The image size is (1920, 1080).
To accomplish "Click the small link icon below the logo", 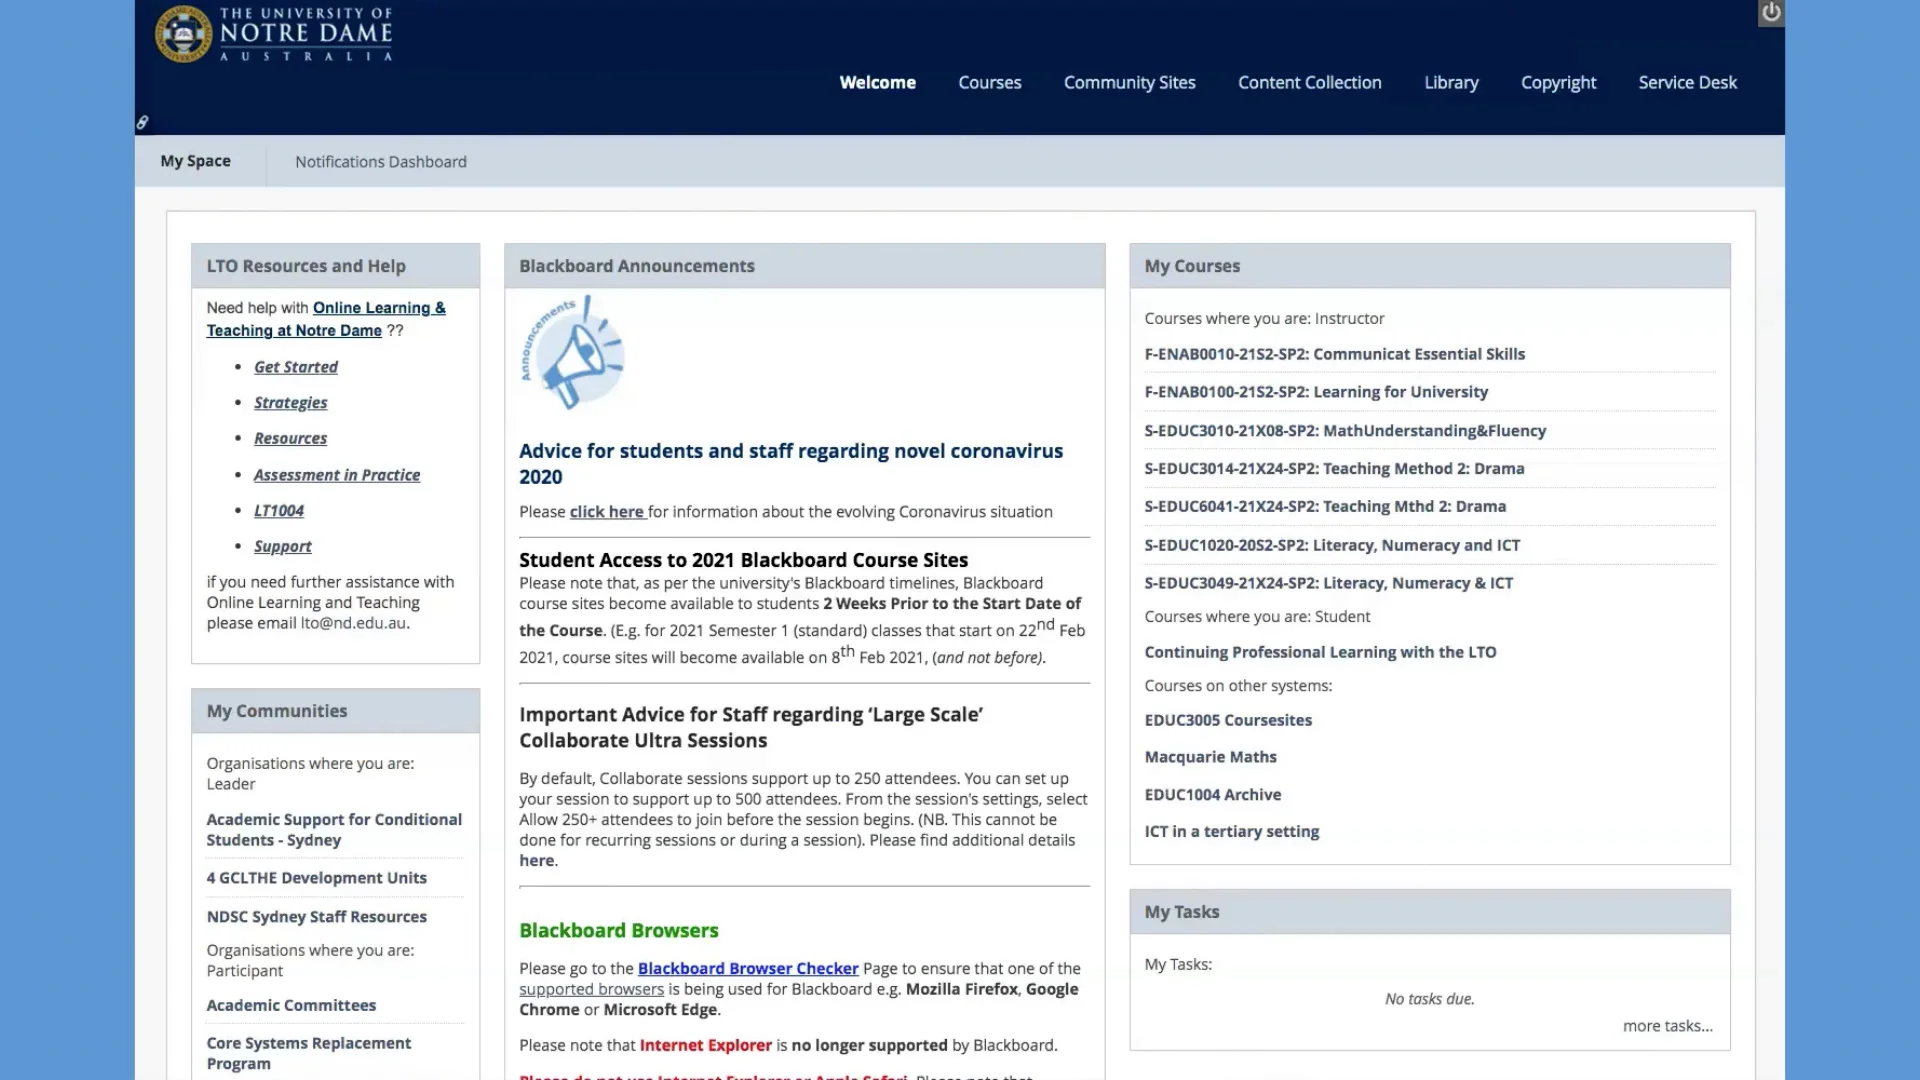I will pyautogui.click(x=142, y=123).
